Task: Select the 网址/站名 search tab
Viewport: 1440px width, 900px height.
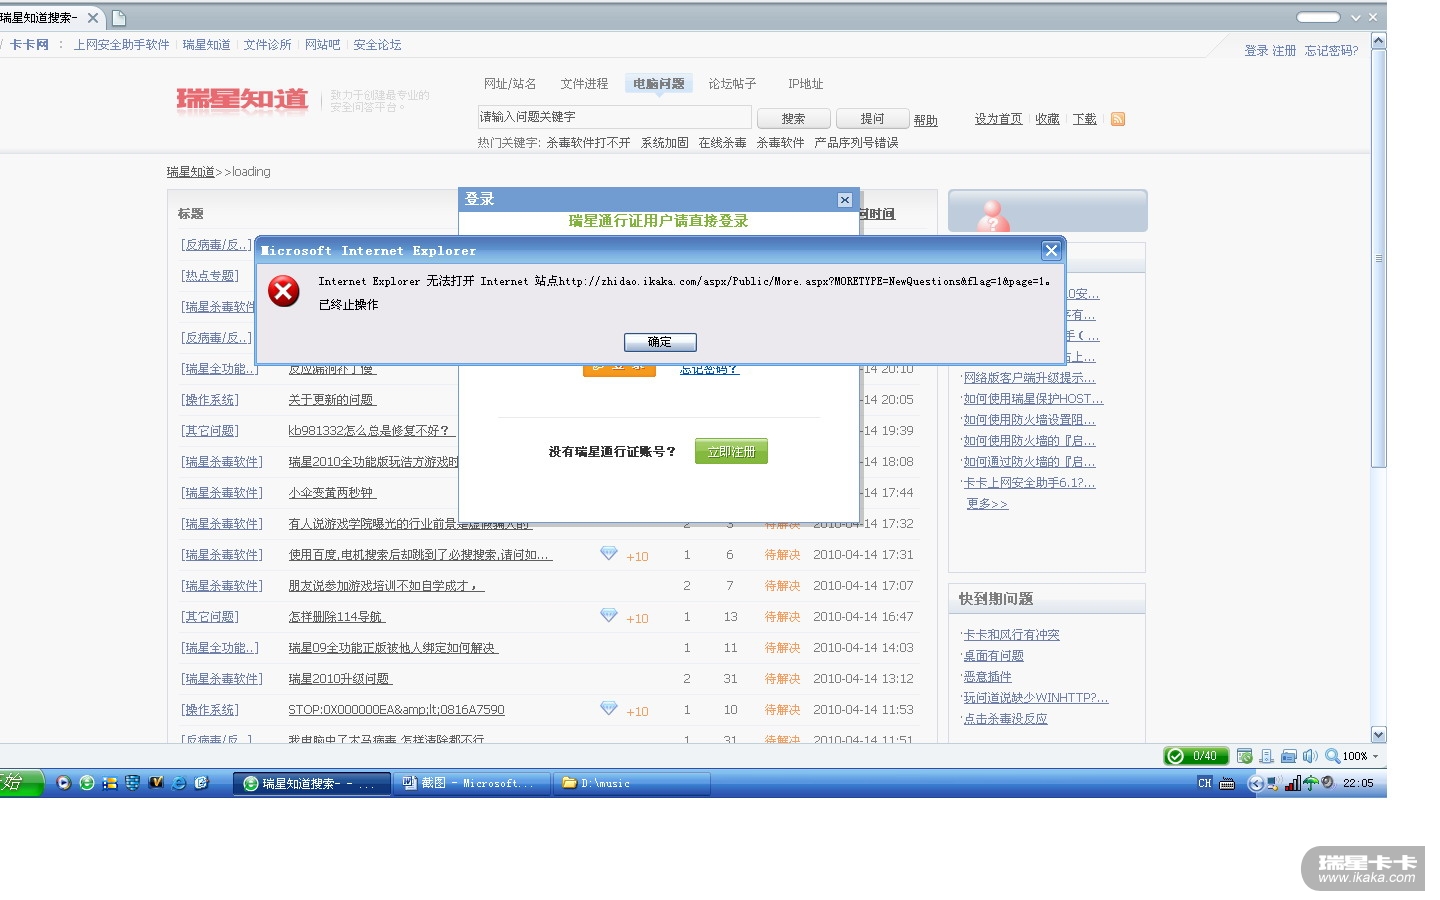Action: pos(510,84)
